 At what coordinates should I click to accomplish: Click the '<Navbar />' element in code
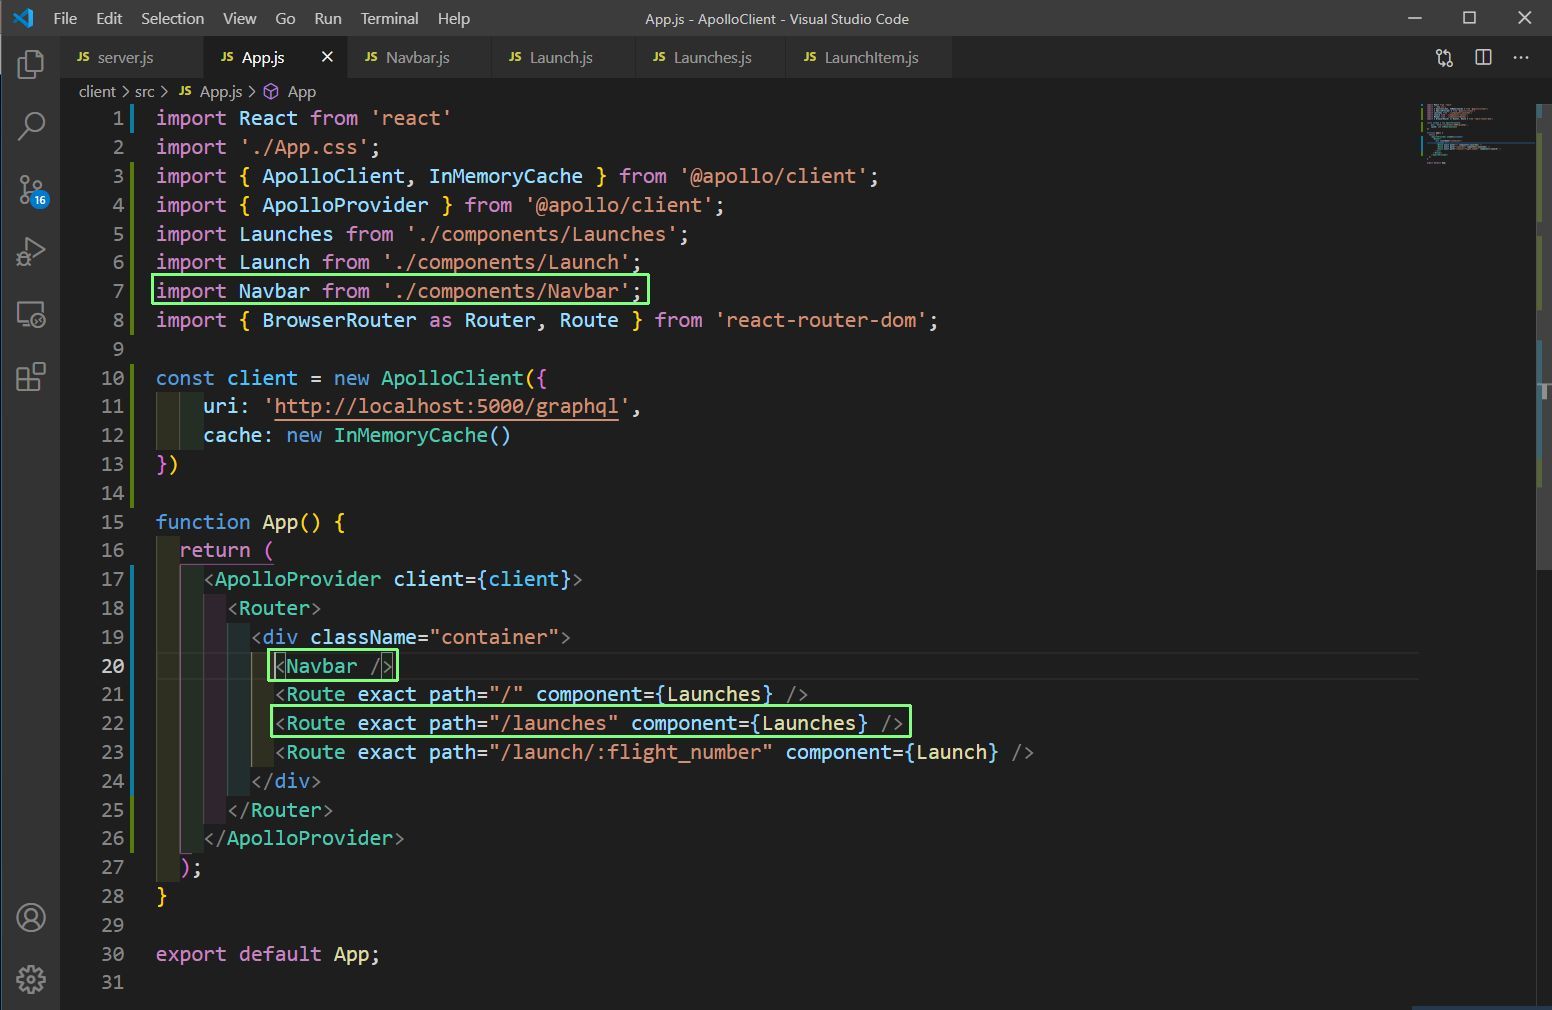coord(334,666)
